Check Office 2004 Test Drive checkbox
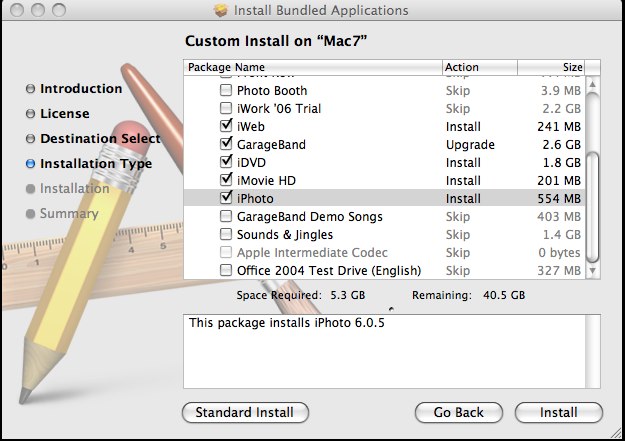This screenshot has width=625, height=441. (x=226, y=270)
